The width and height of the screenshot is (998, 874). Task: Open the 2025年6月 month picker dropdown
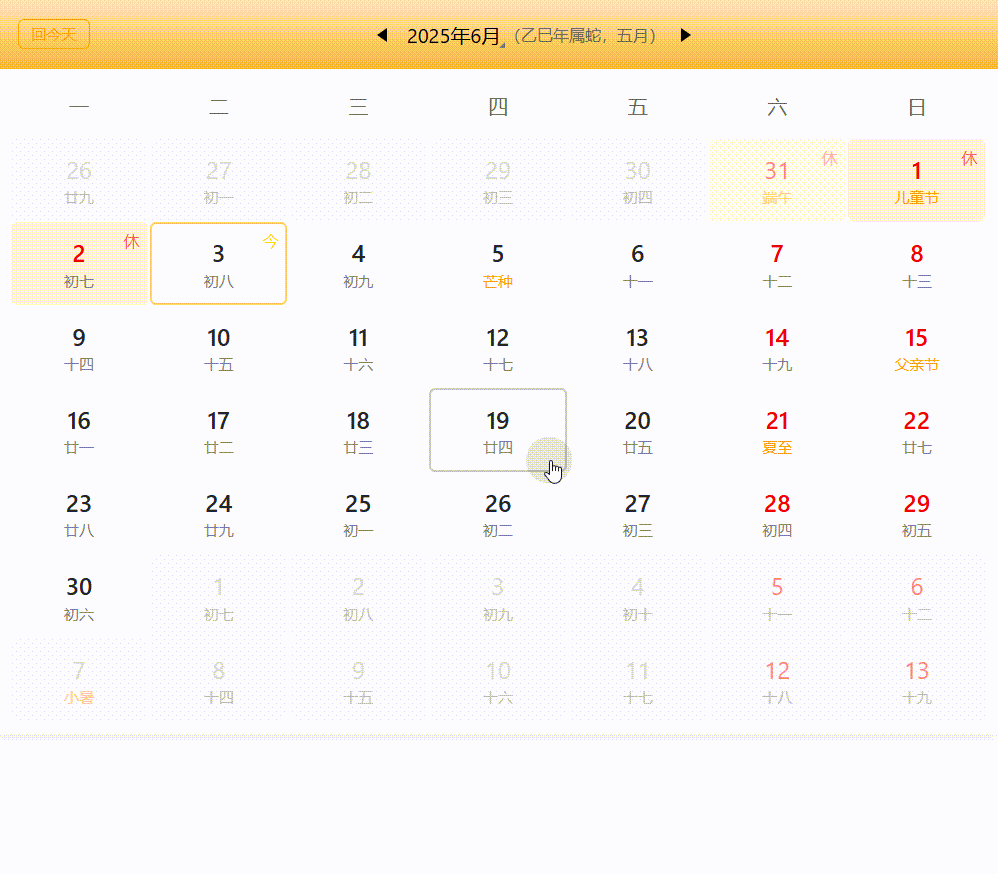pos(455,36)
